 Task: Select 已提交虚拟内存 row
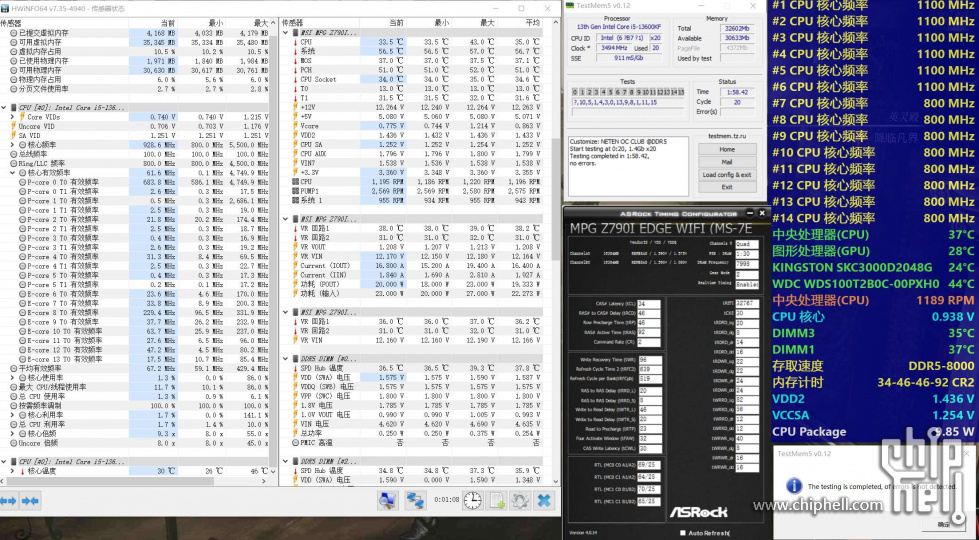point(135,32)
